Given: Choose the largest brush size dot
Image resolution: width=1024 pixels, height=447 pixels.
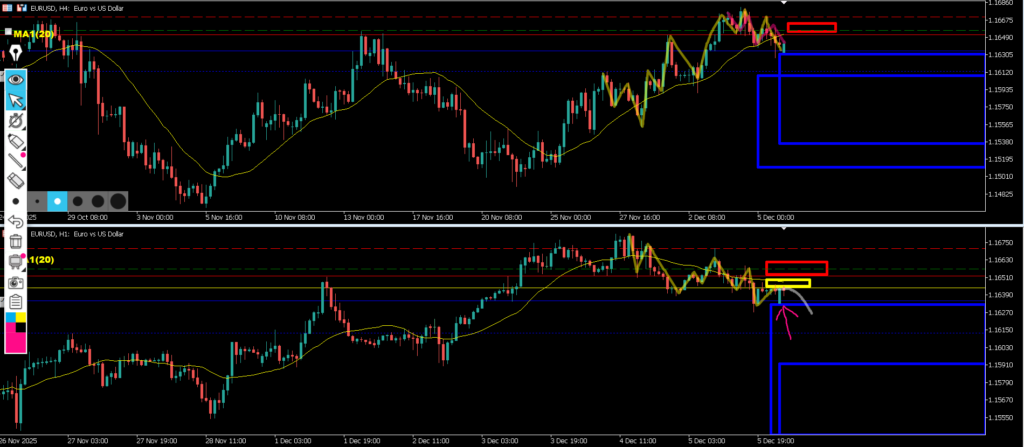Looking at the screenshot, I should (x=117, y=201).
